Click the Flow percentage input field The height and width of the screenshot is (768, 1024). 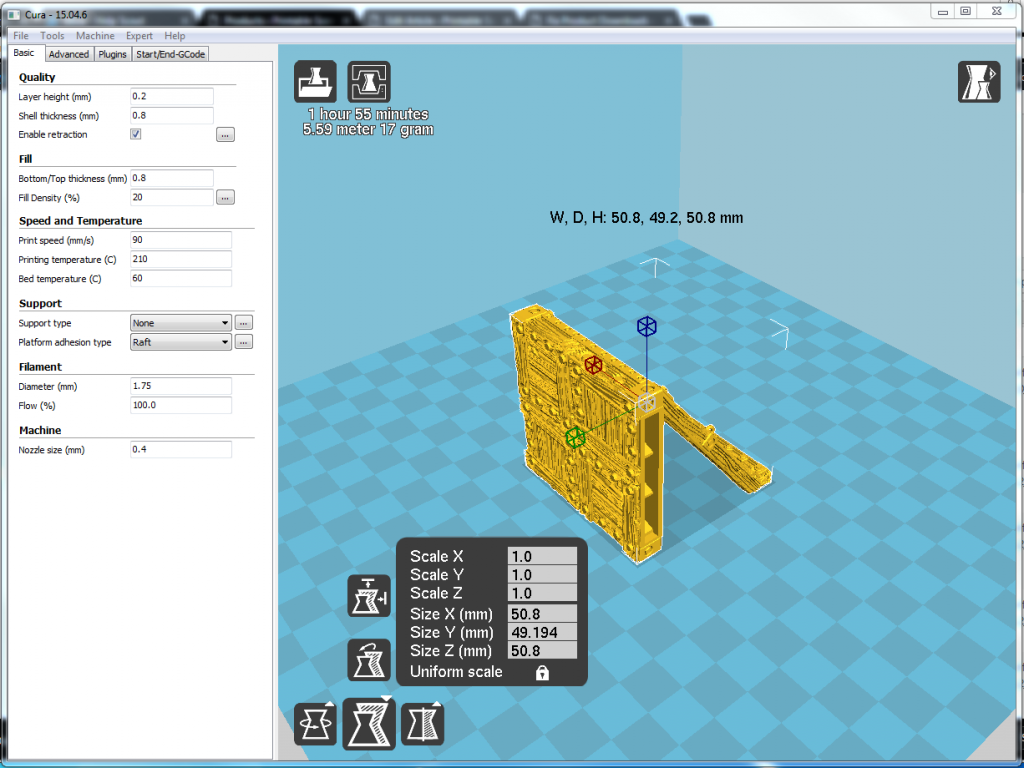(x=181, y=405)
